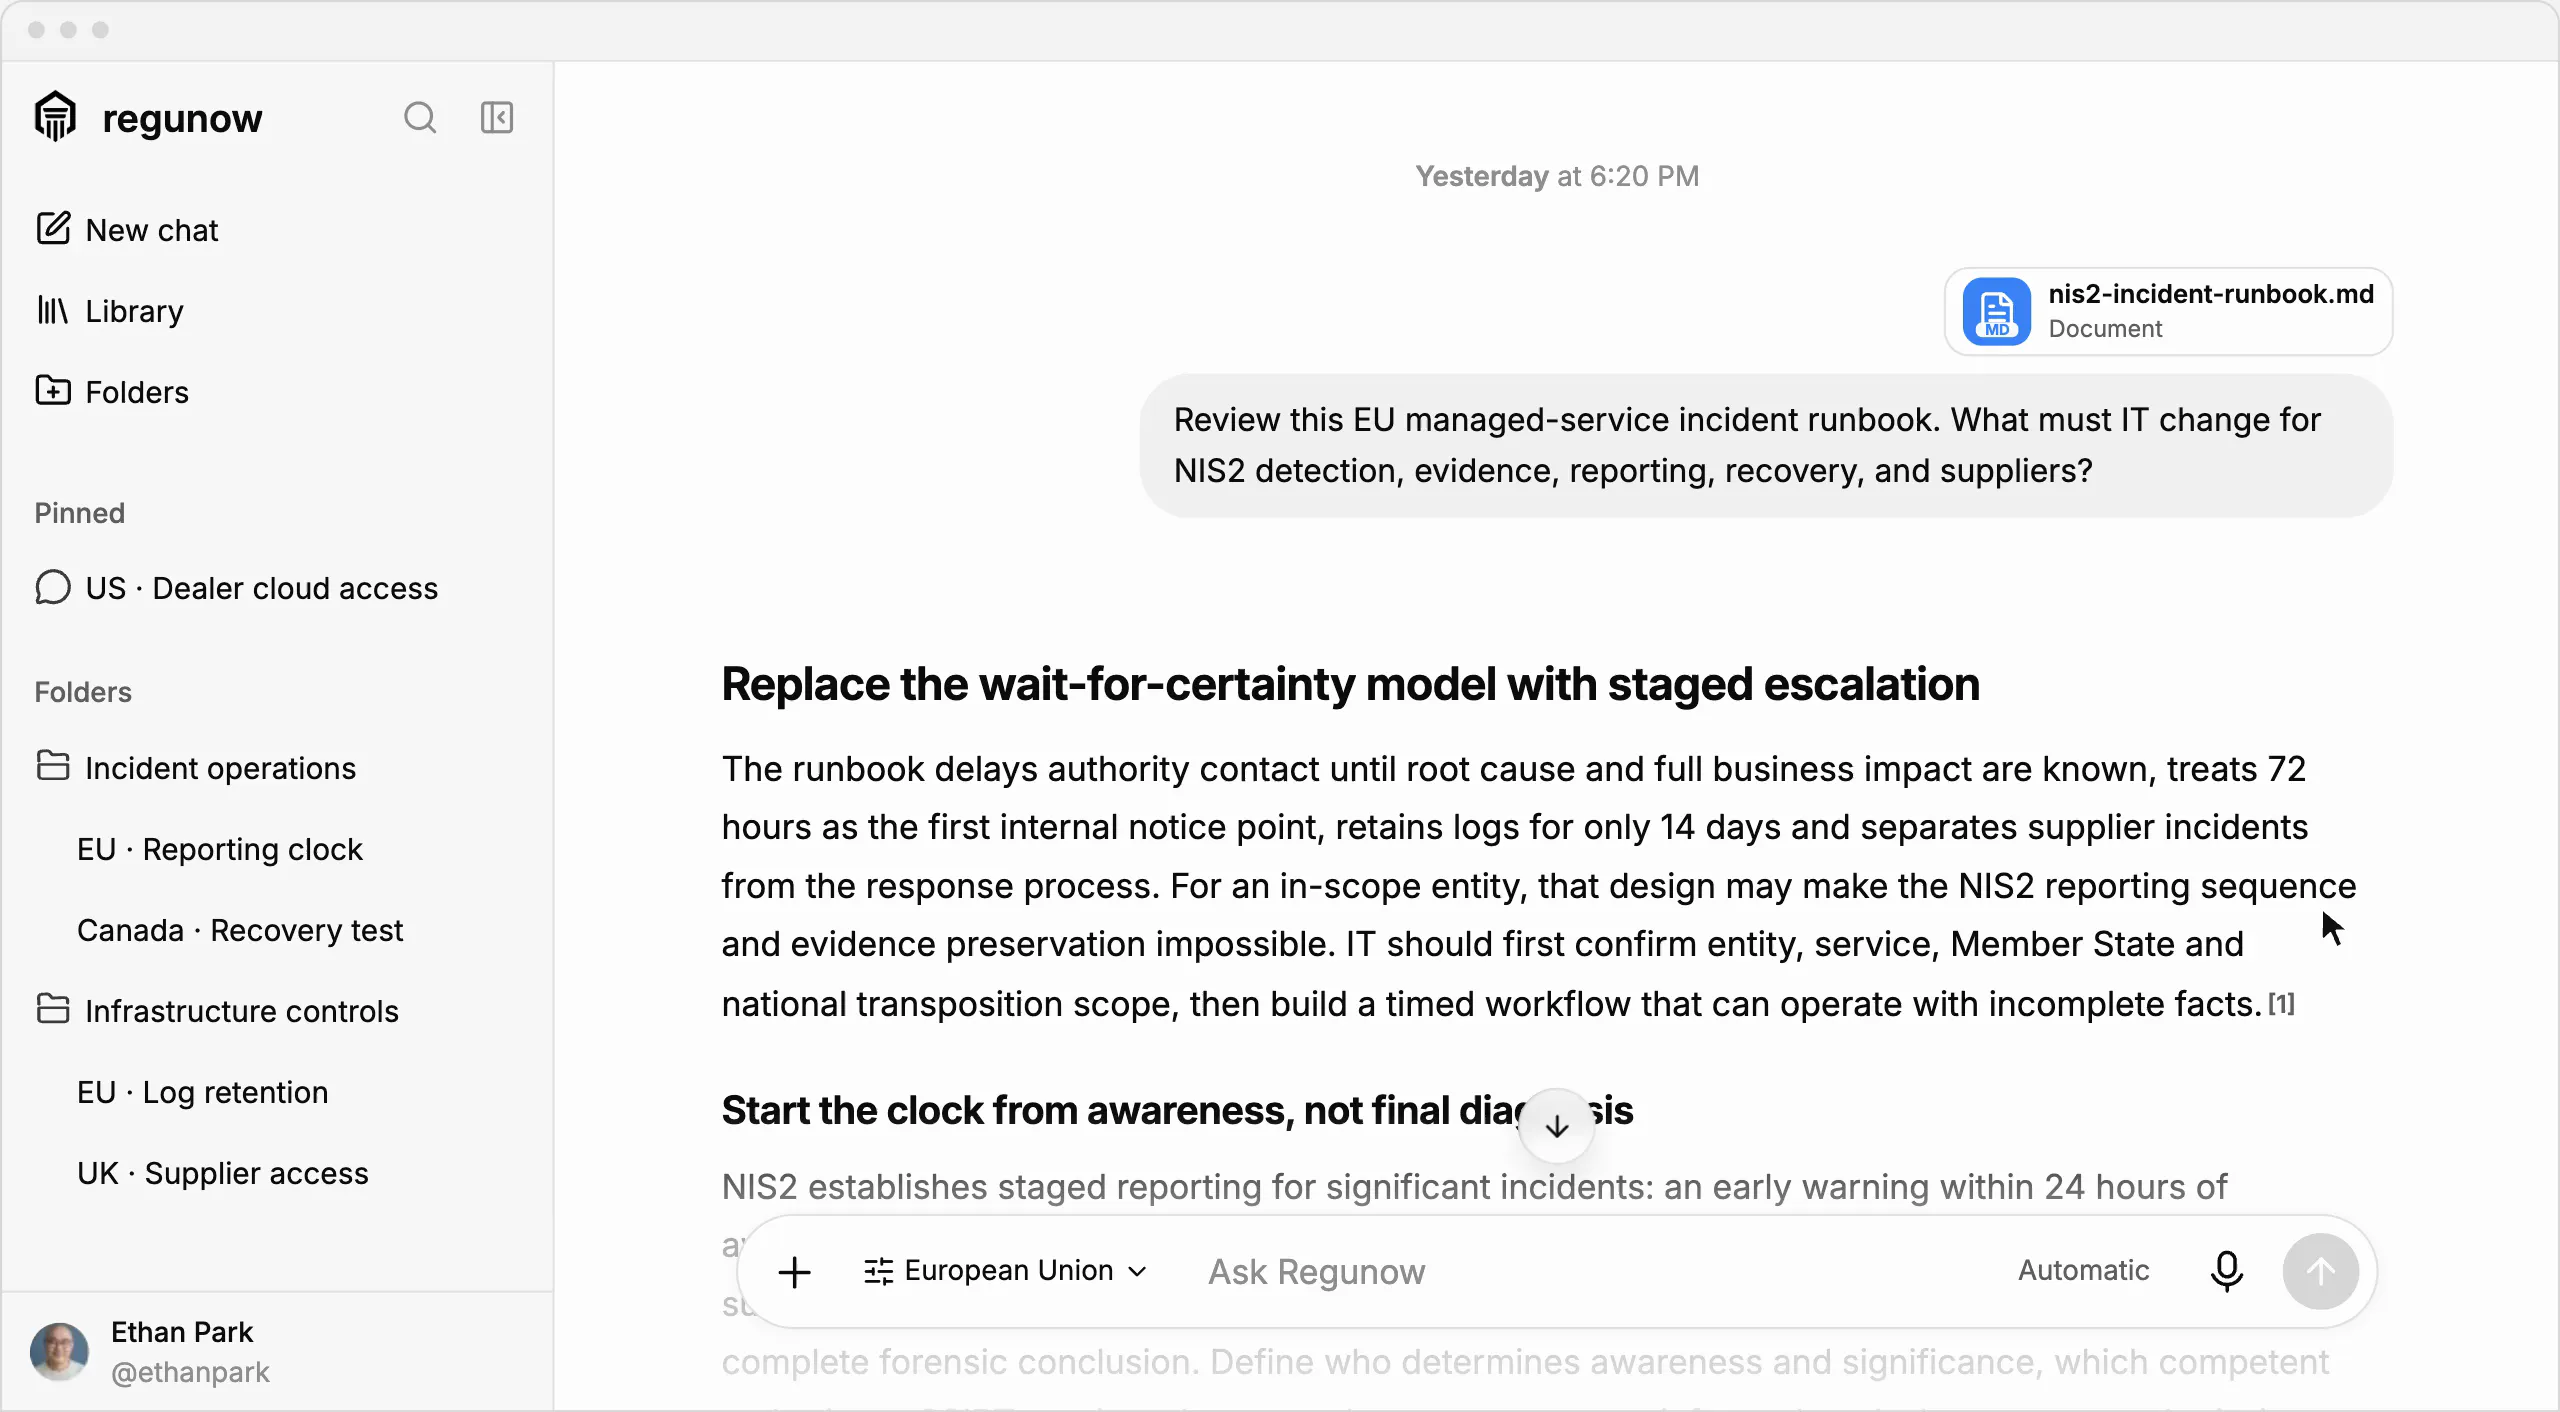The width and height of the screenshot is (2560, 1412).
Task: Open EU · Reporting clock chat
Action: coord(220,849)
